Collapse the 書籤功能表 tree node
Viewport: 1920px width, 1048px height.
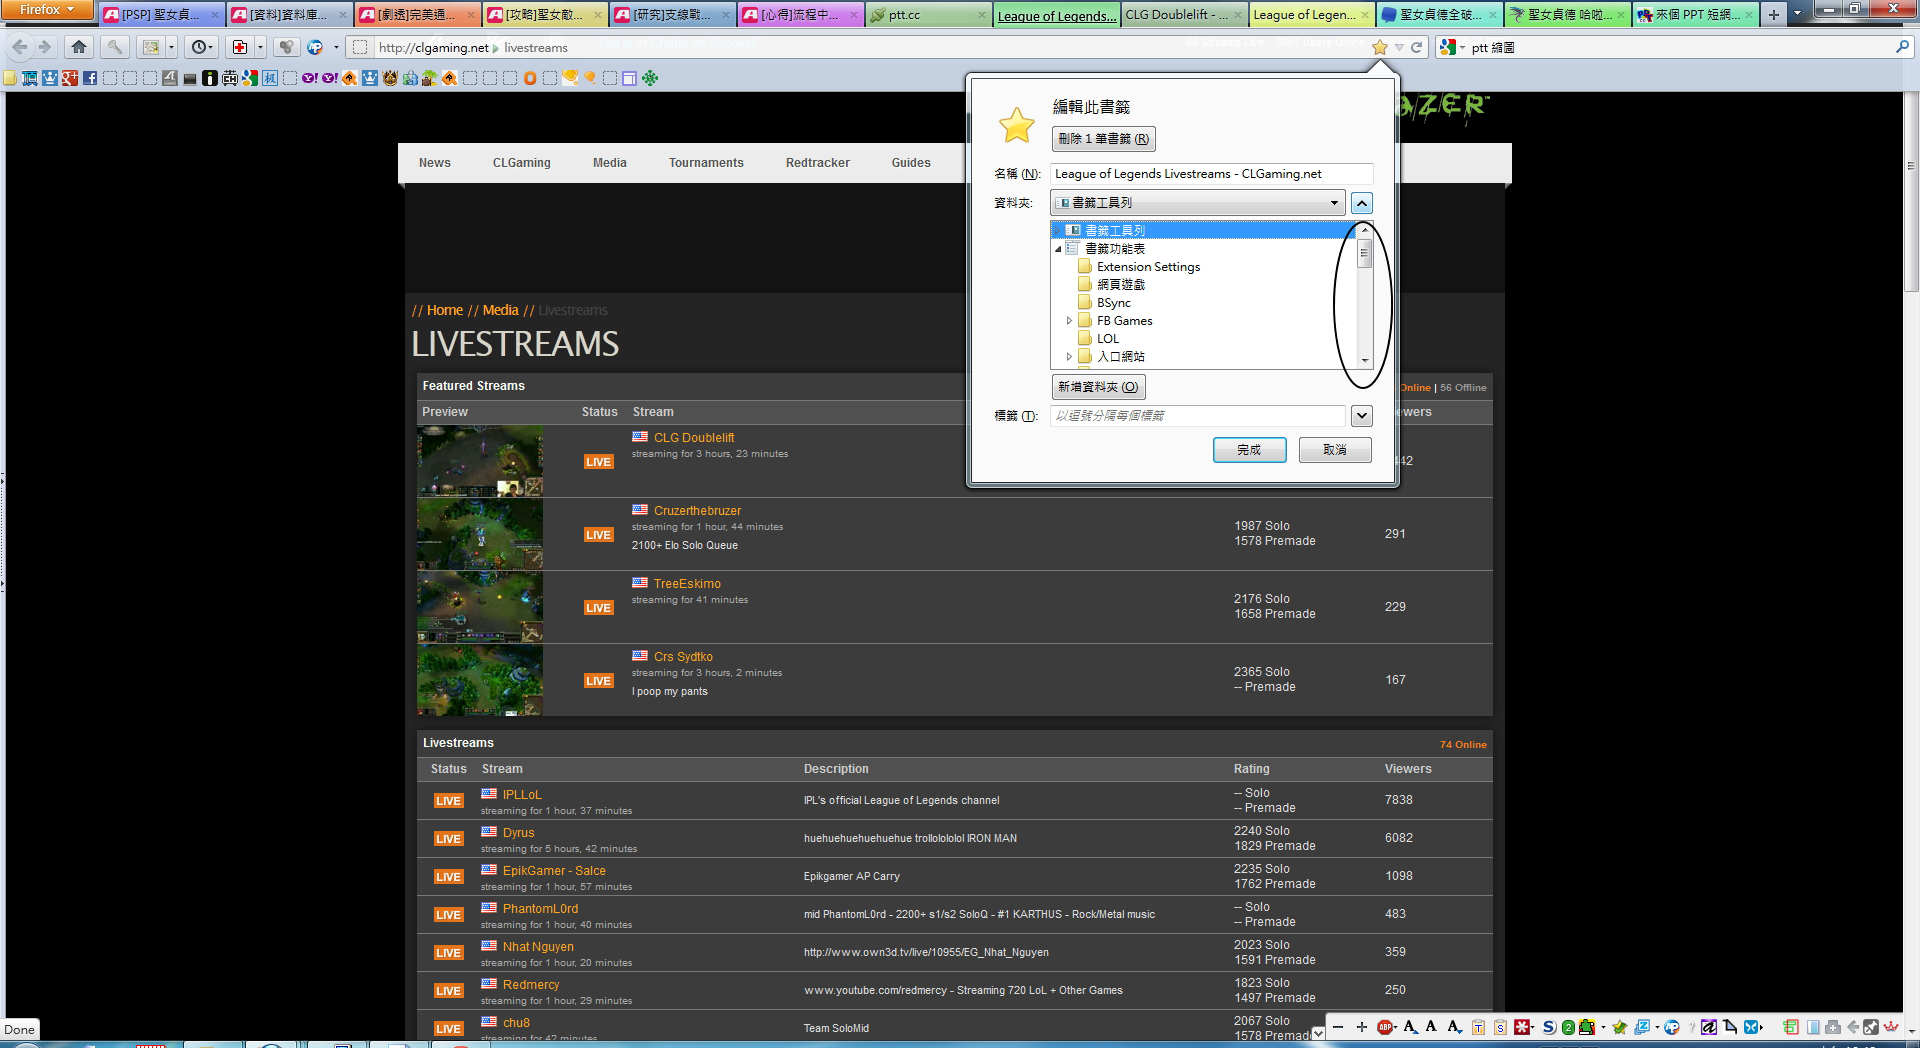(1058, 249)
